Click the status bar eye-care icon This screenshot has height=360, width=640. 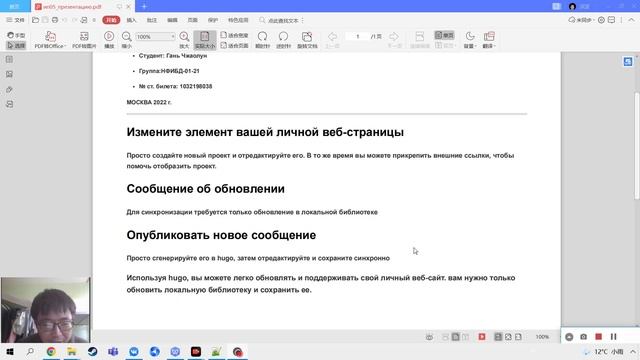tap(429, 337)
